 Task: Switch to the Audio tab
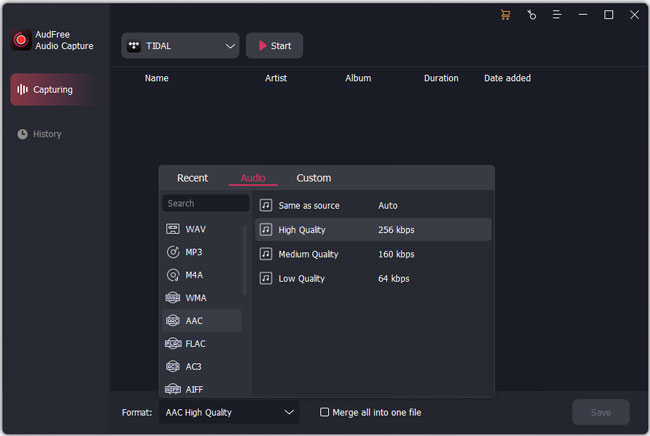tap(253, 178)
